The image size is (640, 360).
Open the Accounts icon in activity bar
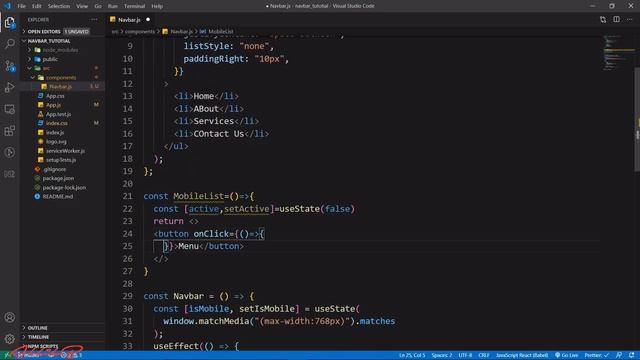click(9, 317)
